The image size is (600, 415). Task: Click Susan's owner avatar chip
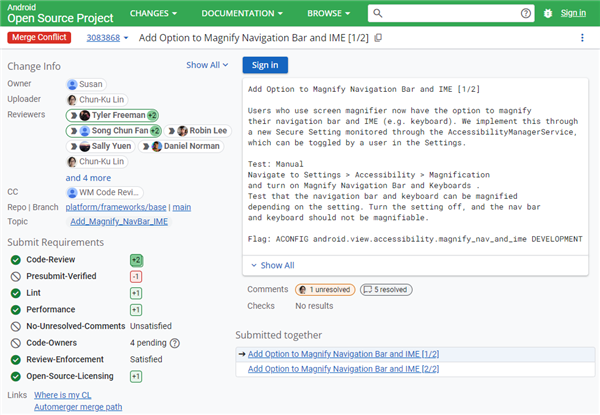click(x=85, y=84)
